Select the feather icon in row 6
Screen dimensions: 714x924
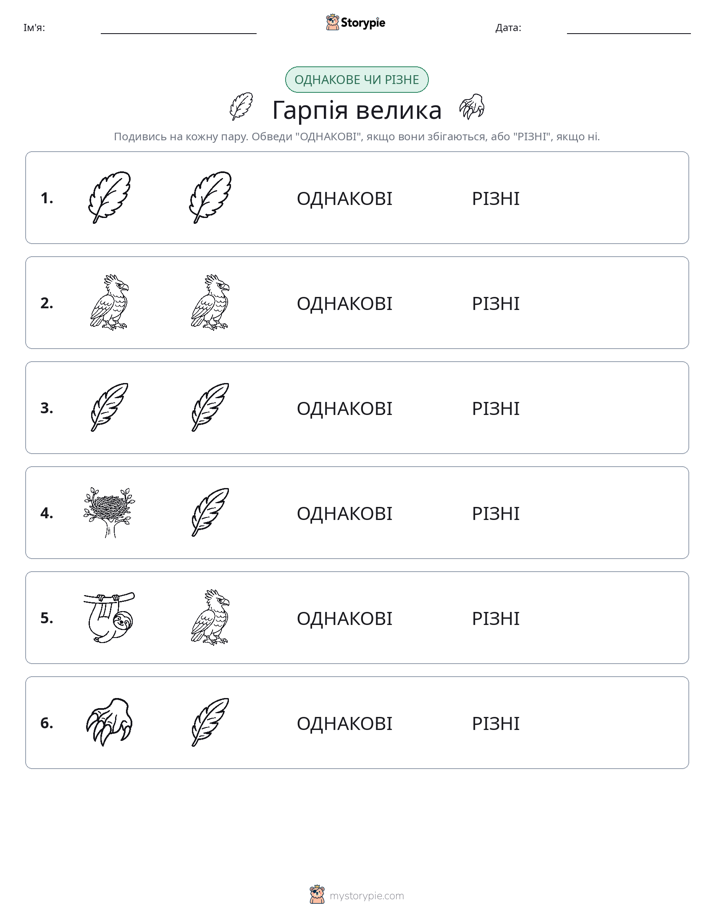click(x=210, y=722)
